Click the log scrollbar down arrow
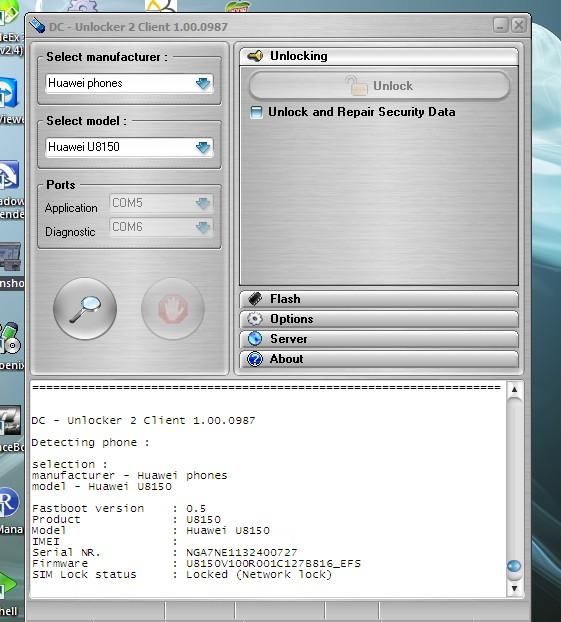Image resolution: width=561 pixels, height=622 pixels. [514, 588]
